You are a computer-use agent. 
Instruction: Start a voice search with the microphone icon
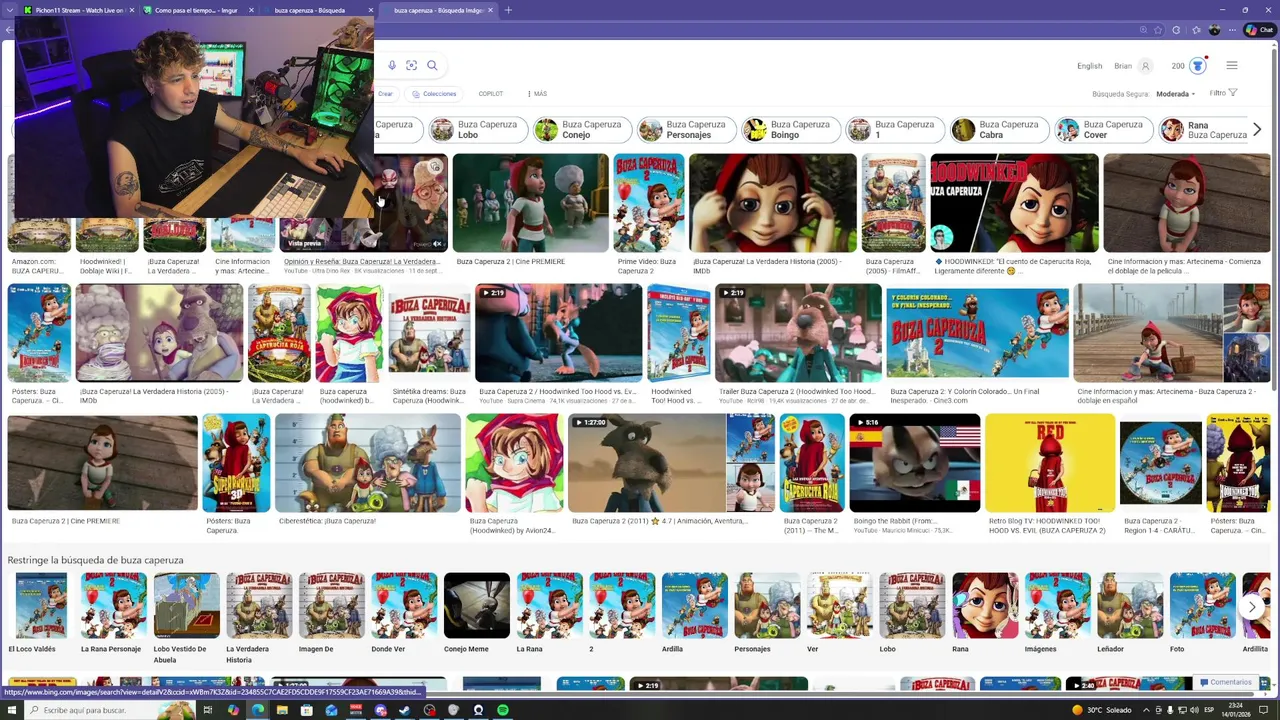click(x=392, y=65)
